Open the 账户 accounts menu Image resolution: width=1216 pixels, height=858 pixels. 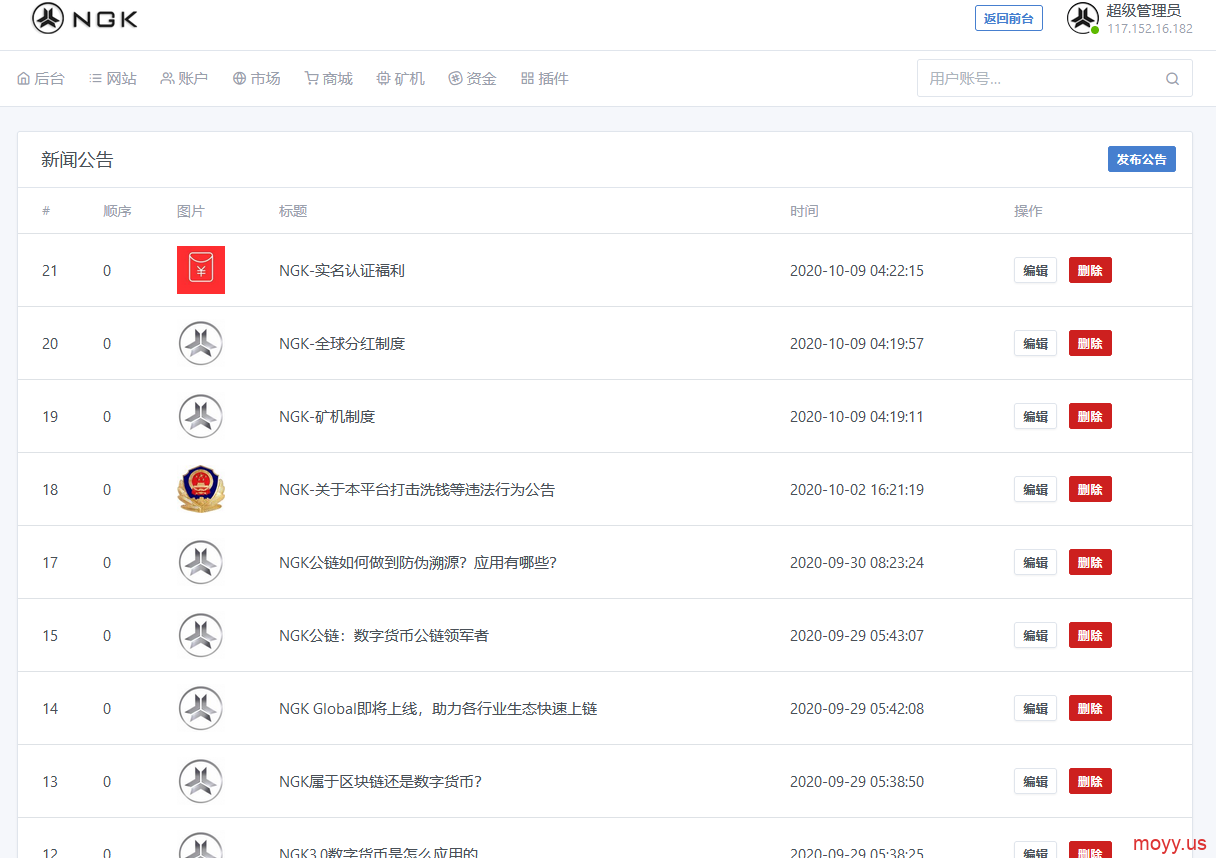tap(185, 78)
